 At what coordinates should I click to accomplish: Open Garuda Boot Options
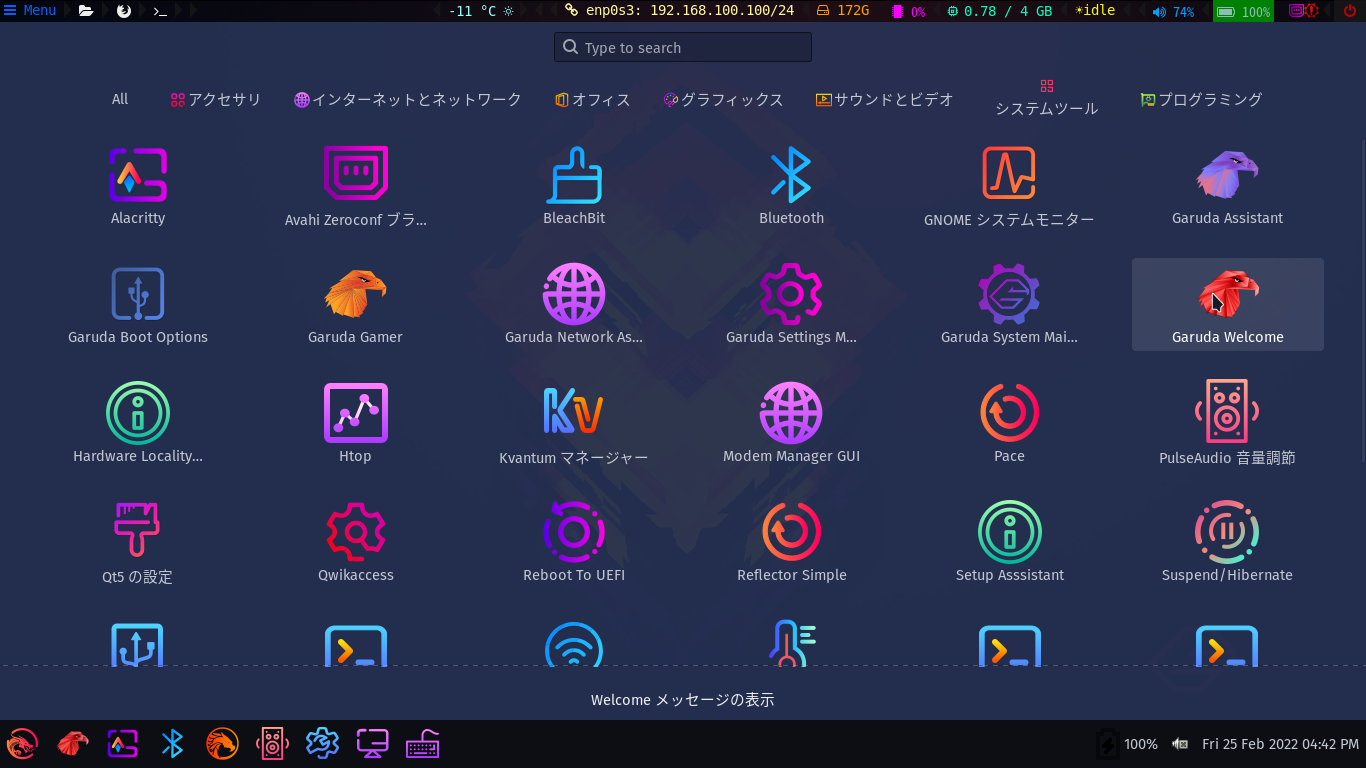coord(138,305)
